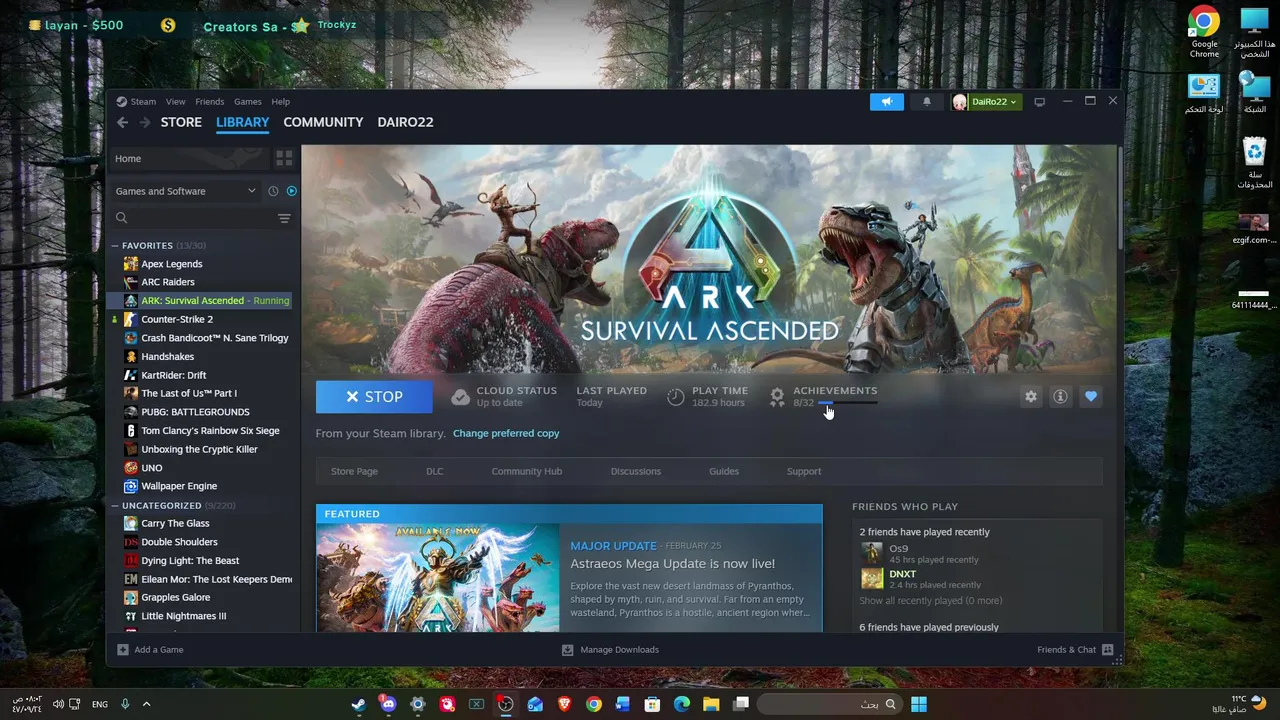1280x720 pixels.
Task: Toggle the ready-to-play filter icon
Action: (x=291, y=191)
